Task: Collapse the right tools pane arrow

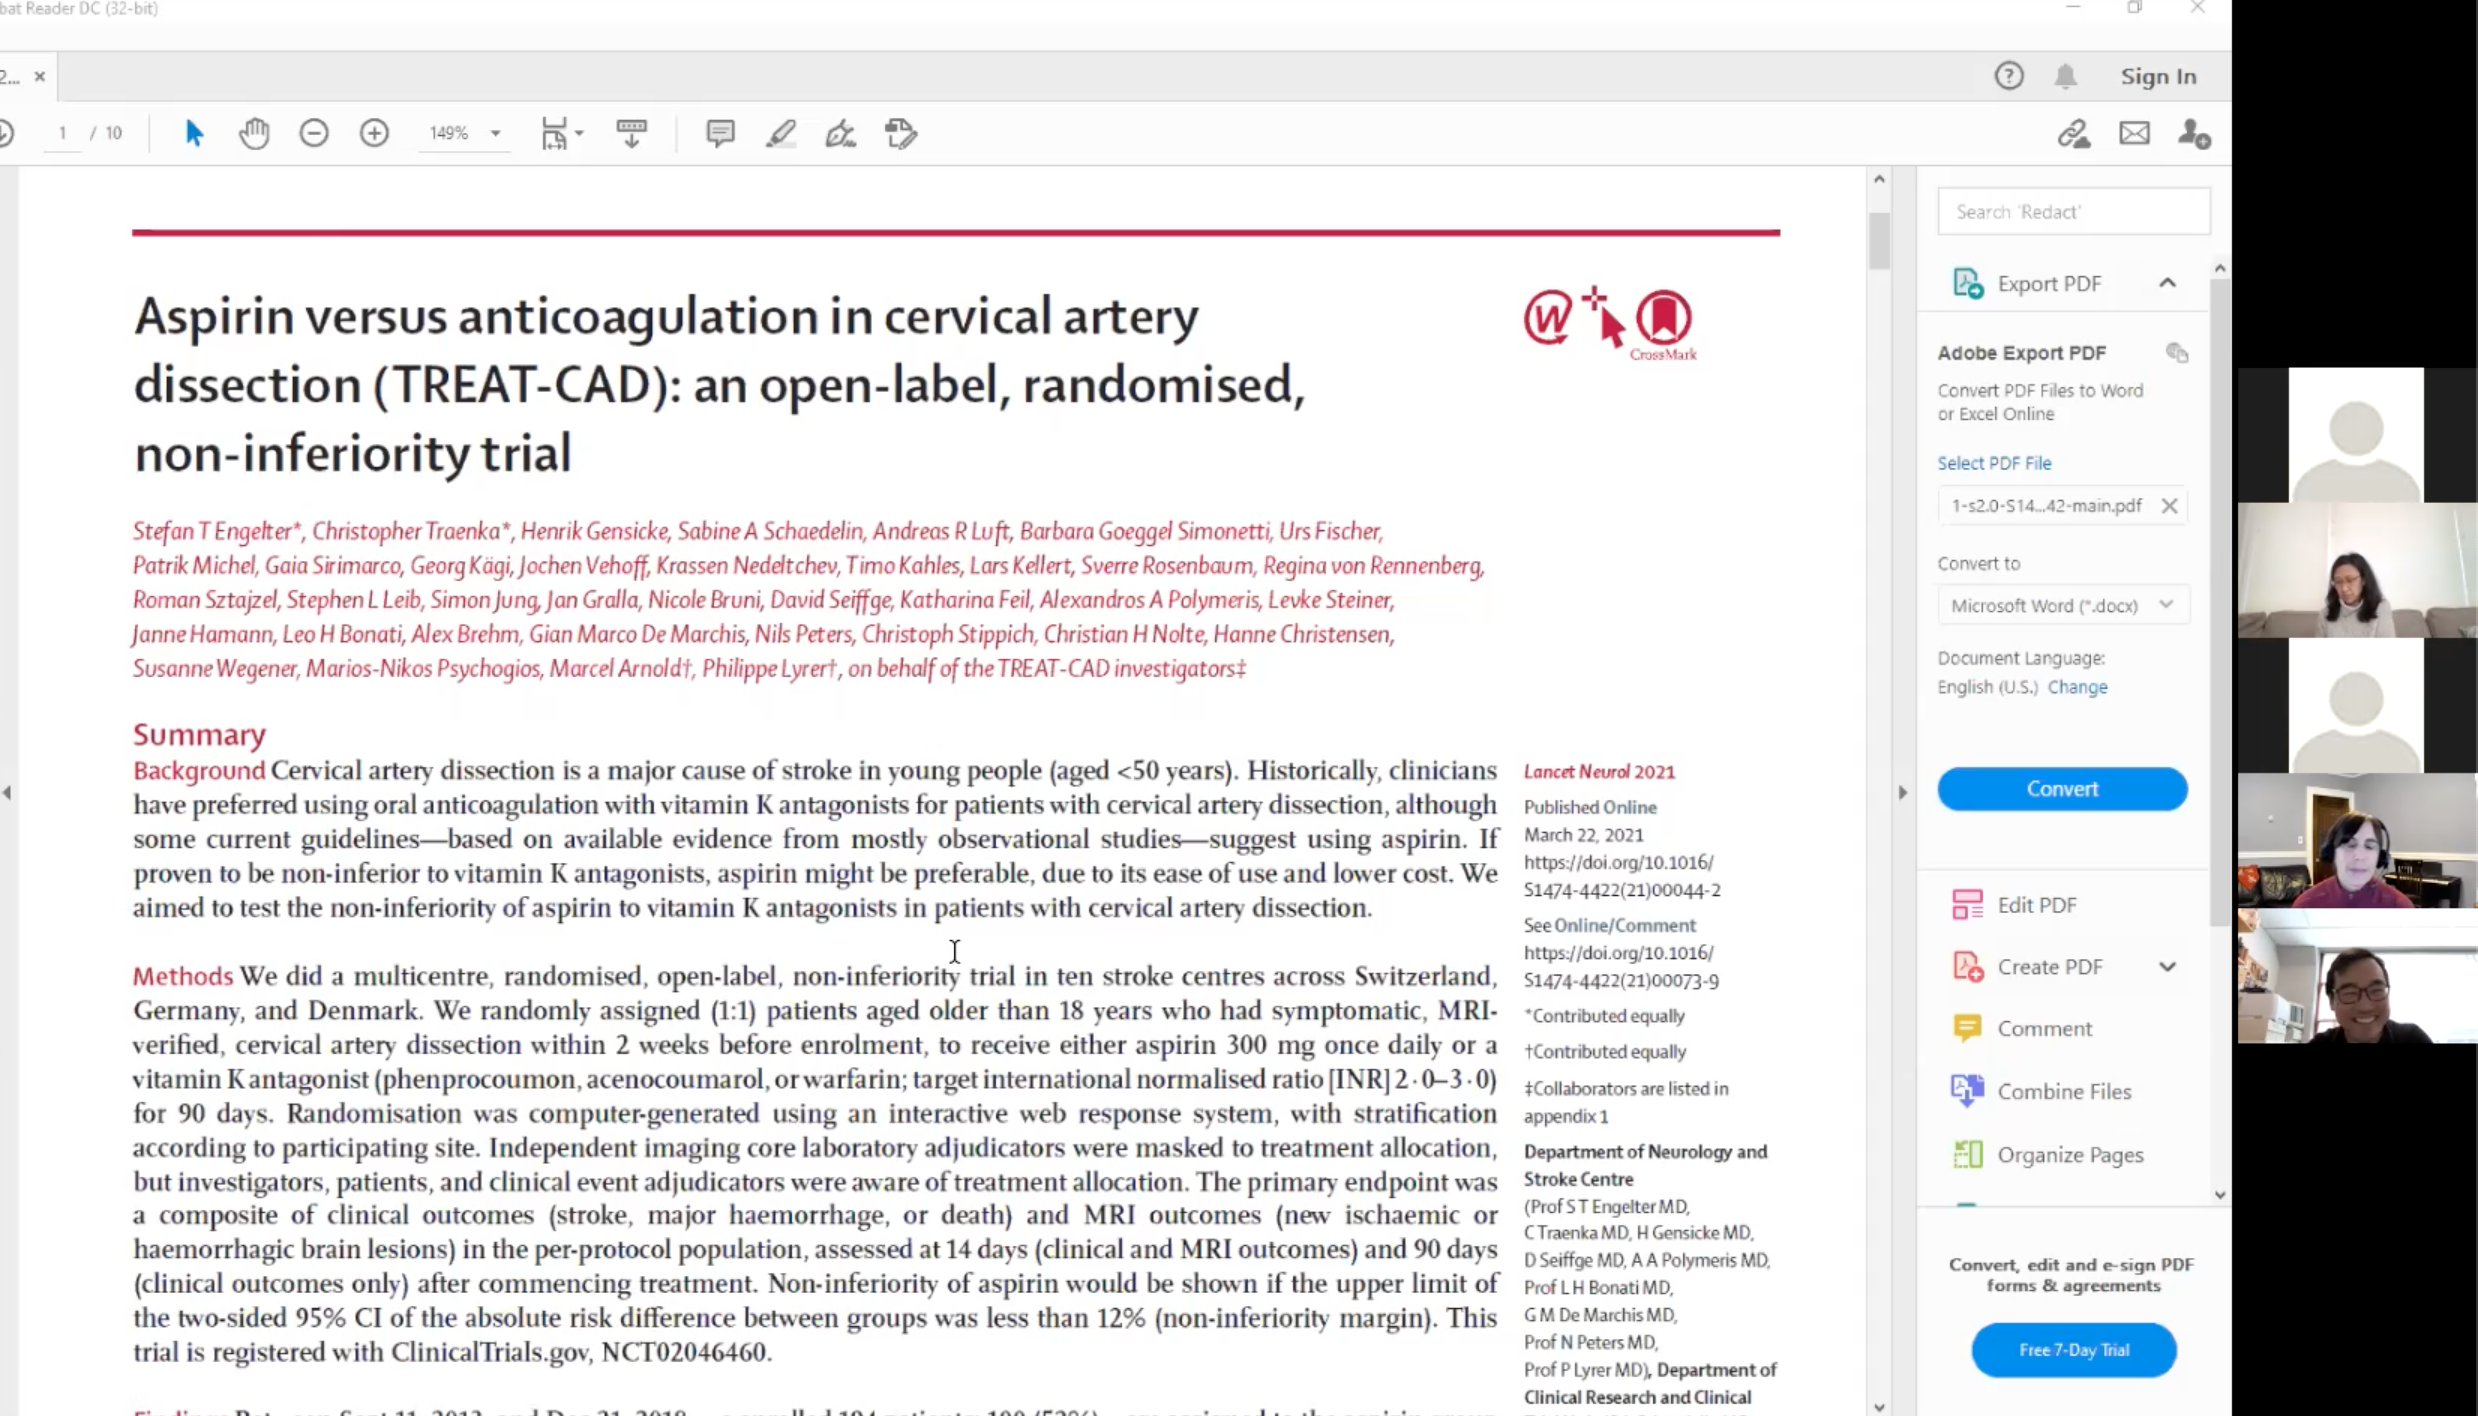Action: click(1902, 792)
